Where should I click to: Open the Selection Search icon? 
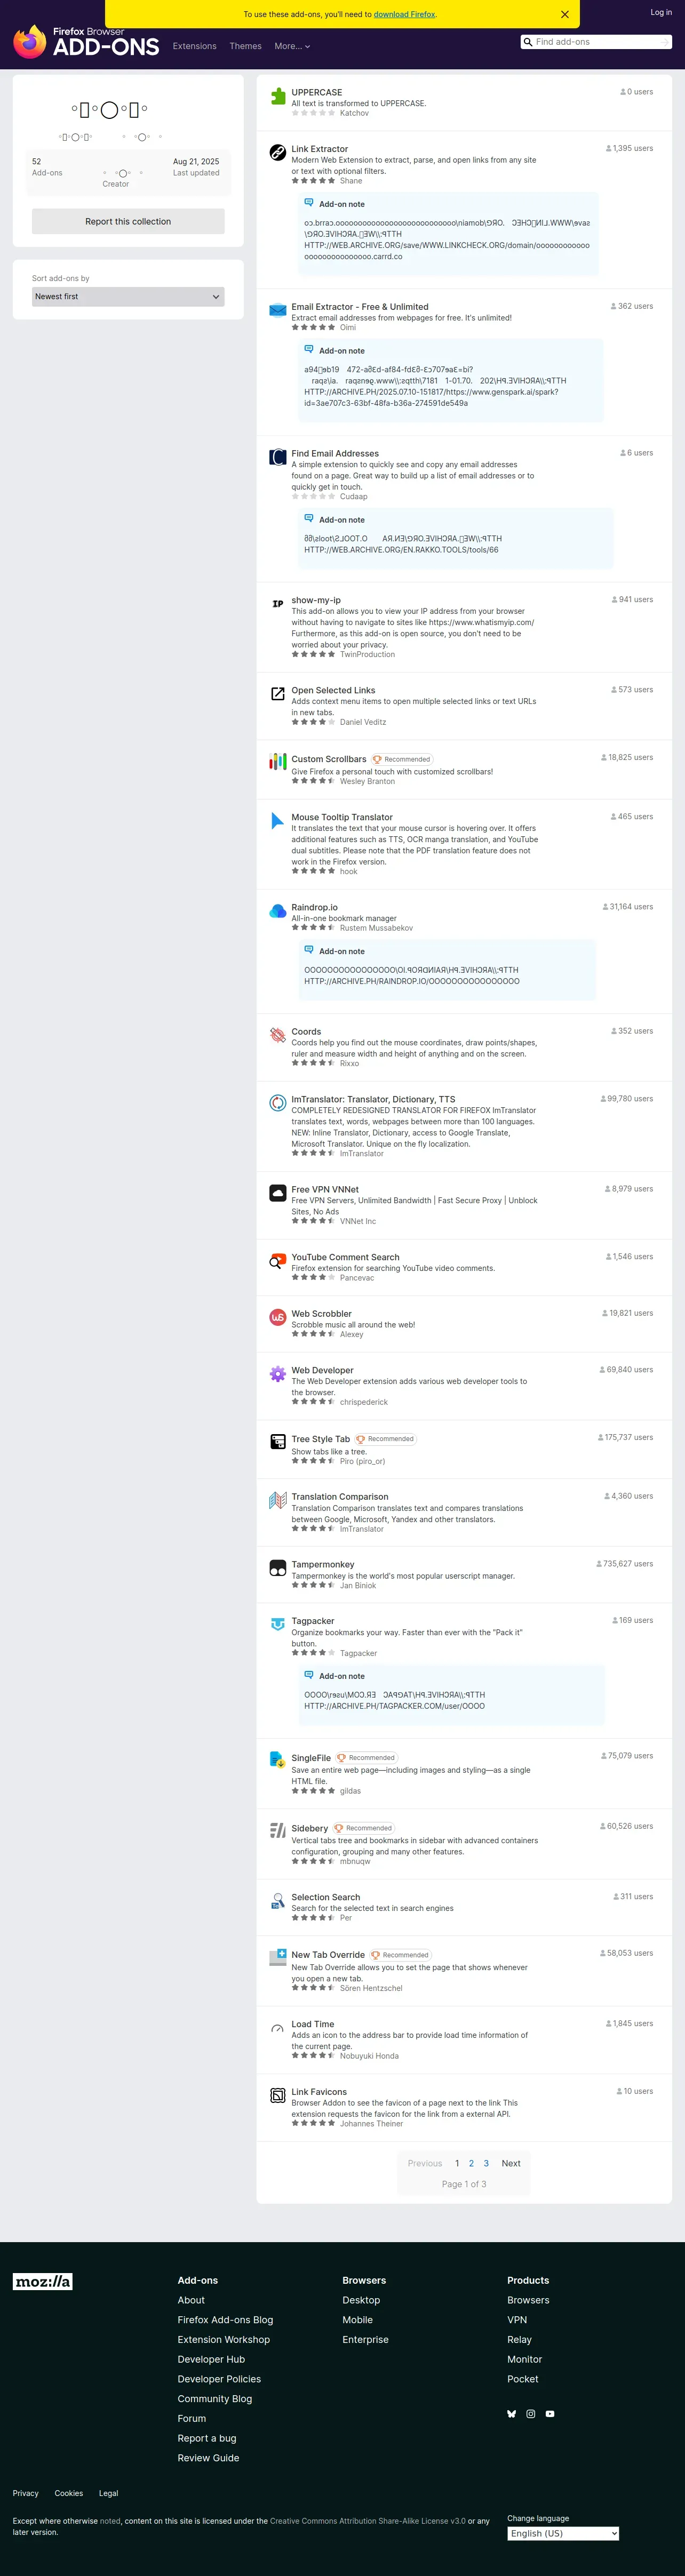tap(278, 1901)
